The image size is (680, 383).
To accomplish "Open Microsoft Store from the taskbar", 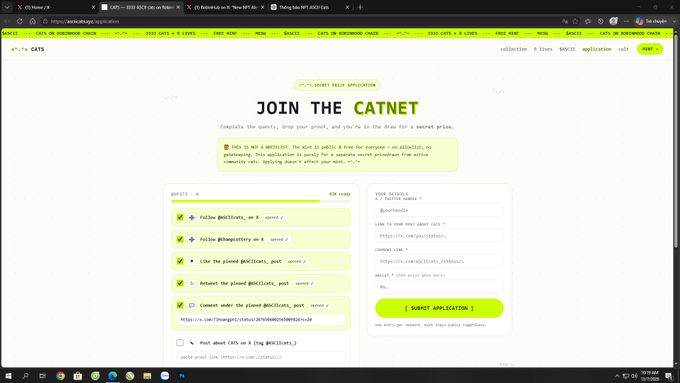I will (x=78, y=376).
